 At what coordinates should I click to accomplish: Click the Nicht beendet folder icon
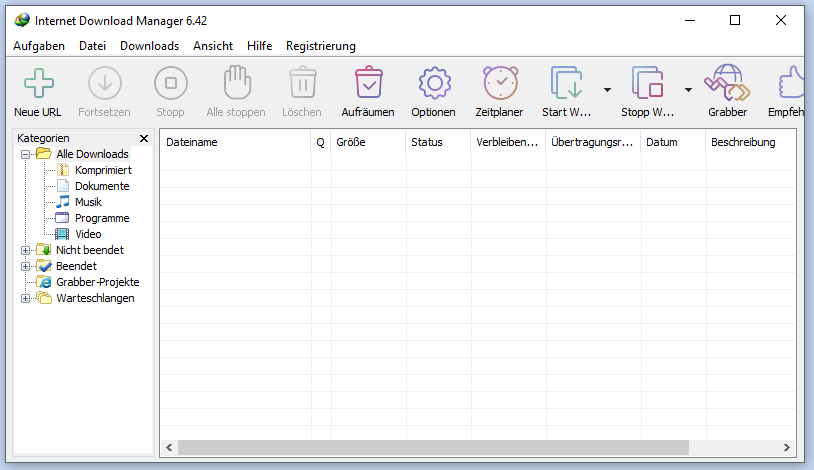click(44, 250)
